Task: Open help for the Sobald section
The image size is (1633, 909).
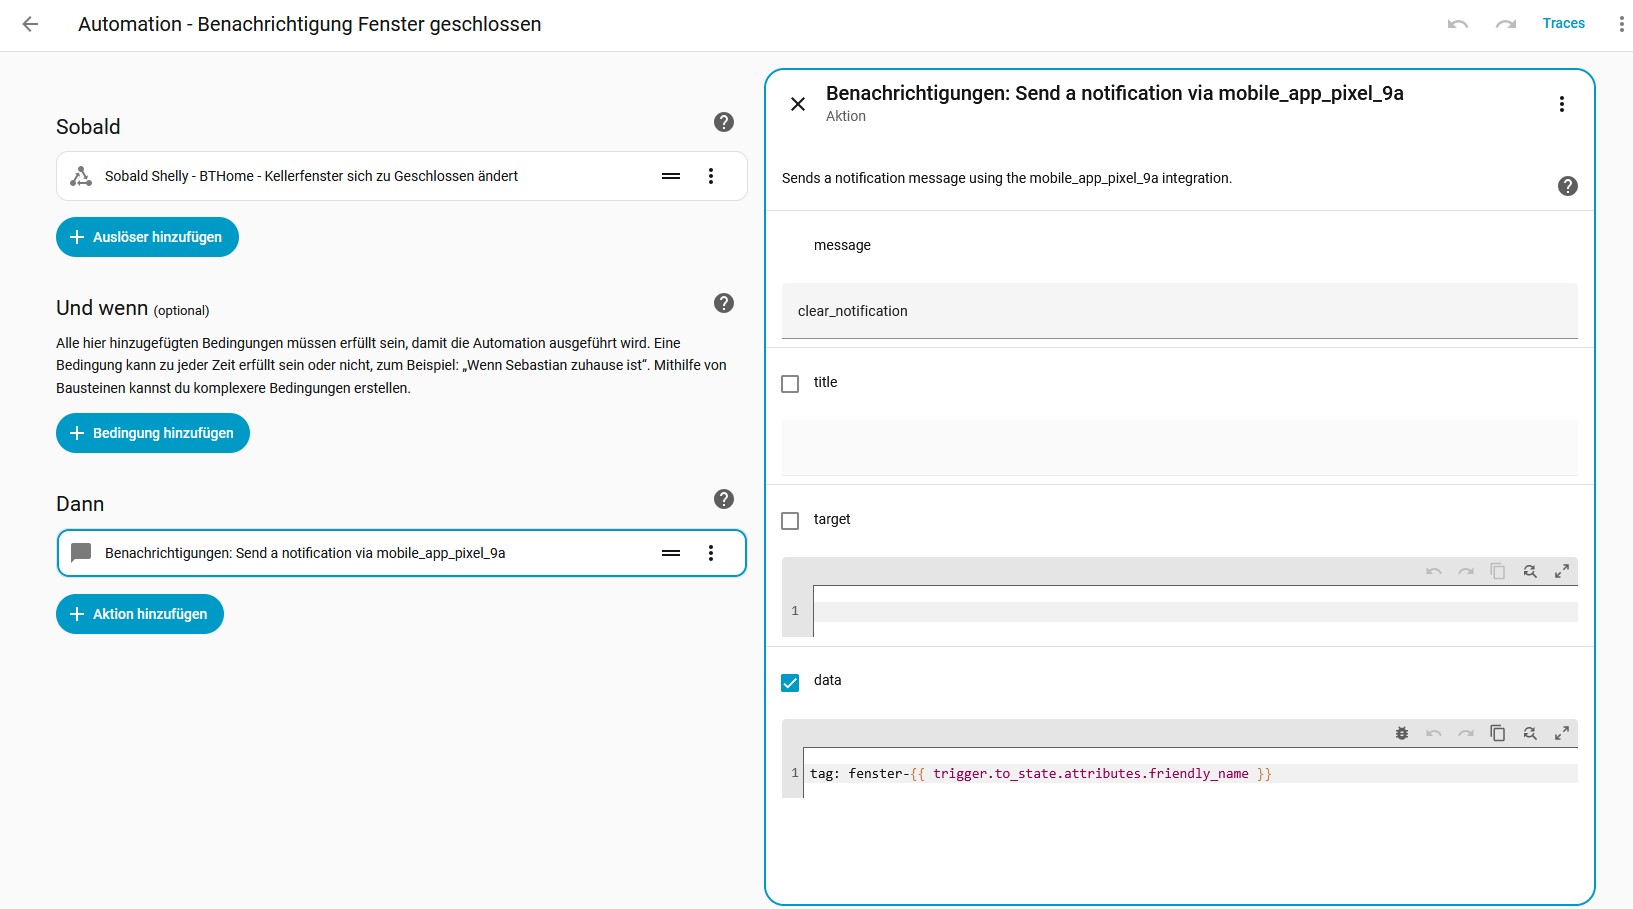Action: click(x=724, y=122)
